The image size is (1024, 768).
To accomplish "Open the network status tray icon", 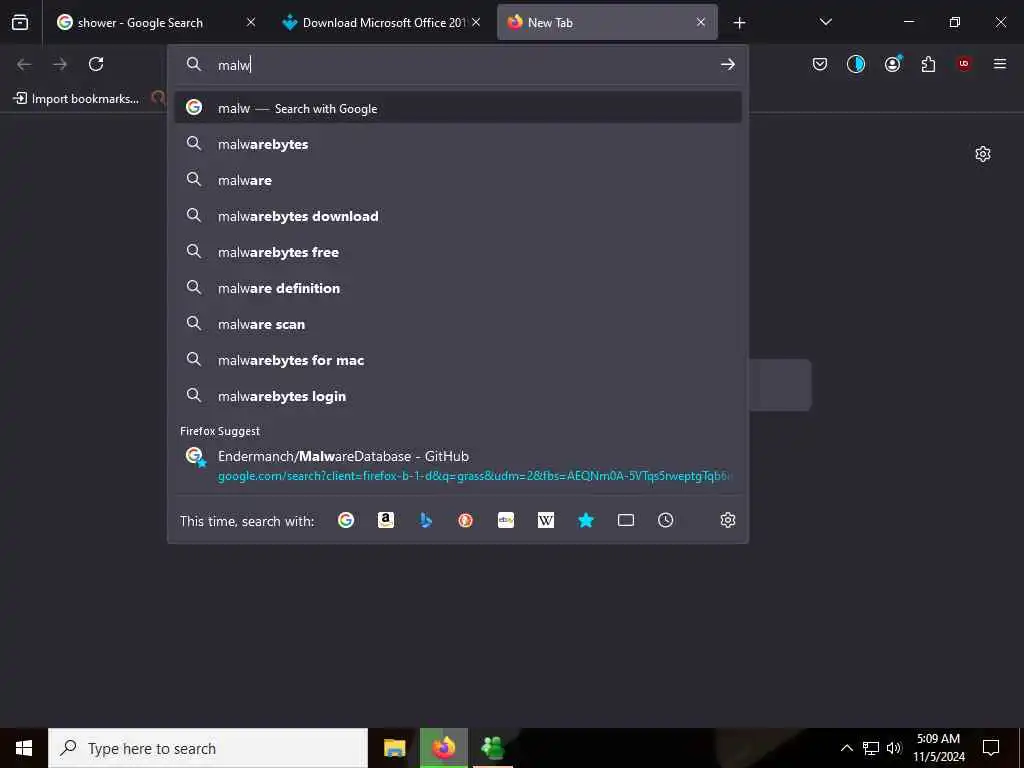I will click(871, 748).
